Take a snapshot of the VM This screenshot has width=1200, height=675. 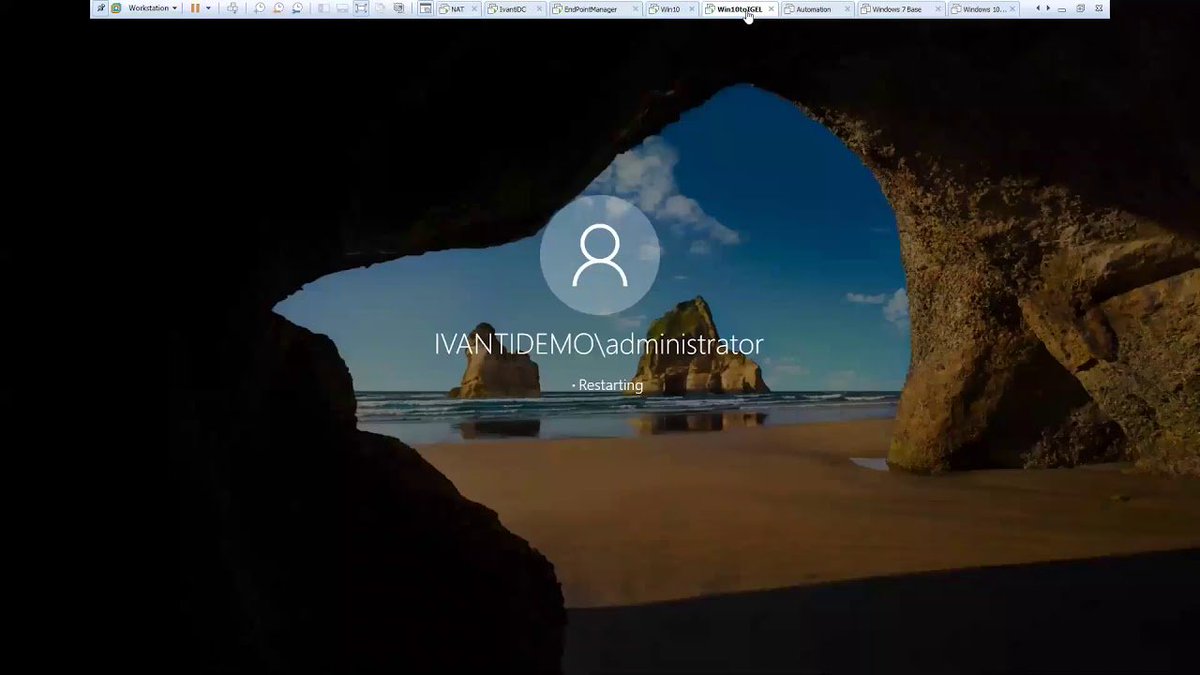click(260, 8)
